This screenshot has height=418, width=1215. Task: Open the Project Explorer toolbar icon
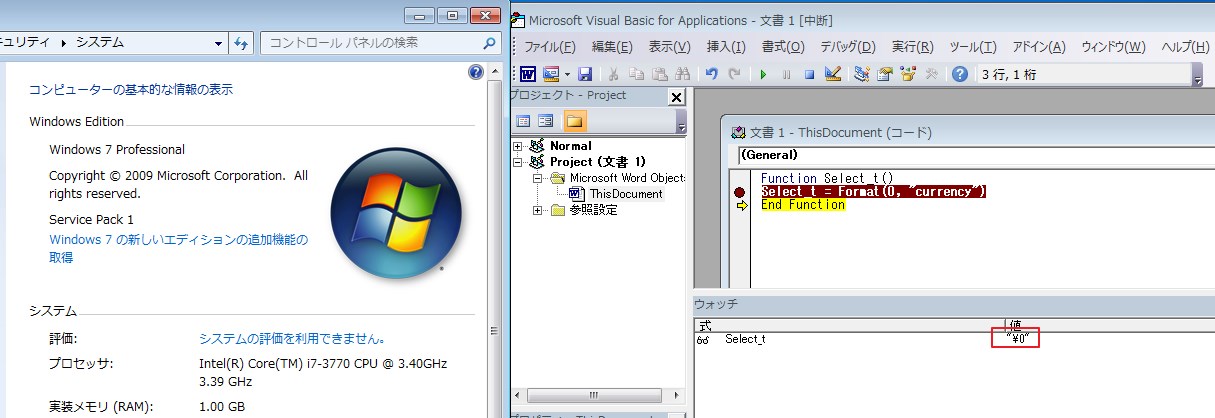click(x=862, y=74)
